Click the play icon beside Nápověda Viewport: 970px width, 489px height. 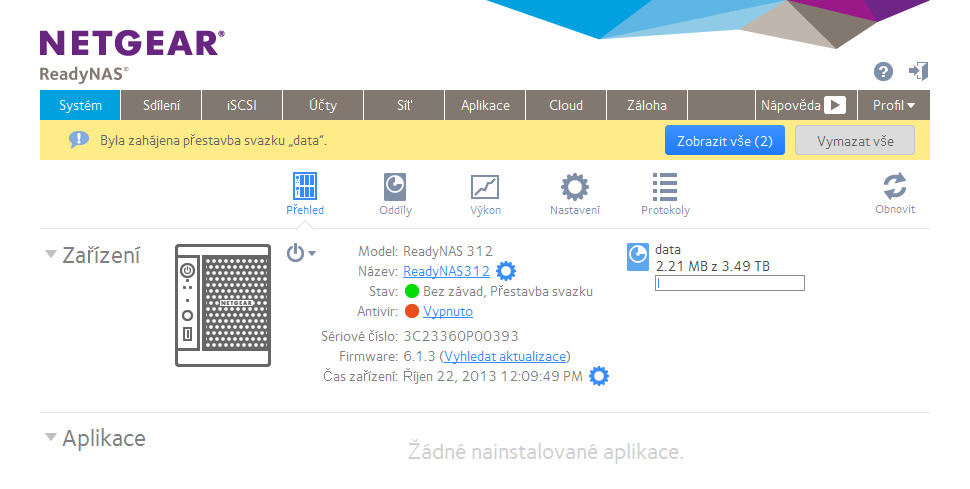pos(835,105)
